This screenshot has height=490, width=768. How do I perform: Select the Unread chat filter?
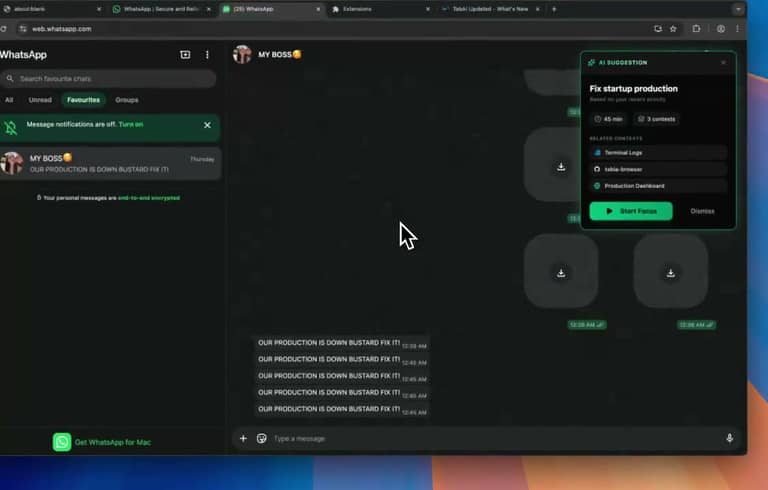click(x=40, y=100)
